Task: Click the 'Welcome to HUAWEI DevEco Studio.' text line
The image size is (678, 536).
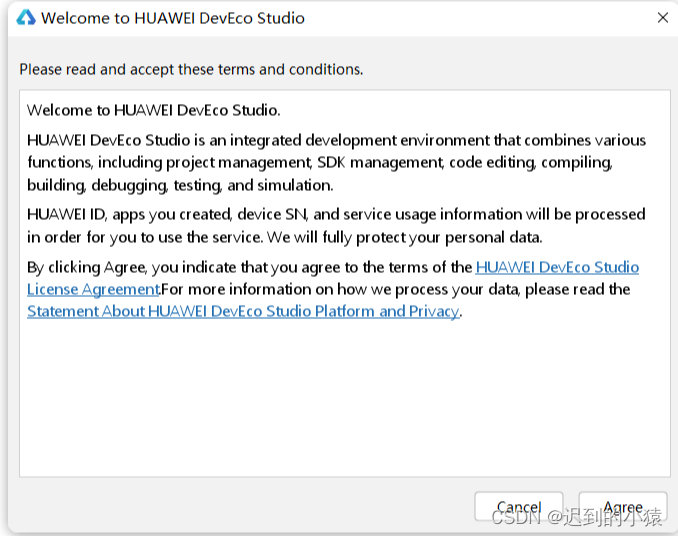Action: 154,110
